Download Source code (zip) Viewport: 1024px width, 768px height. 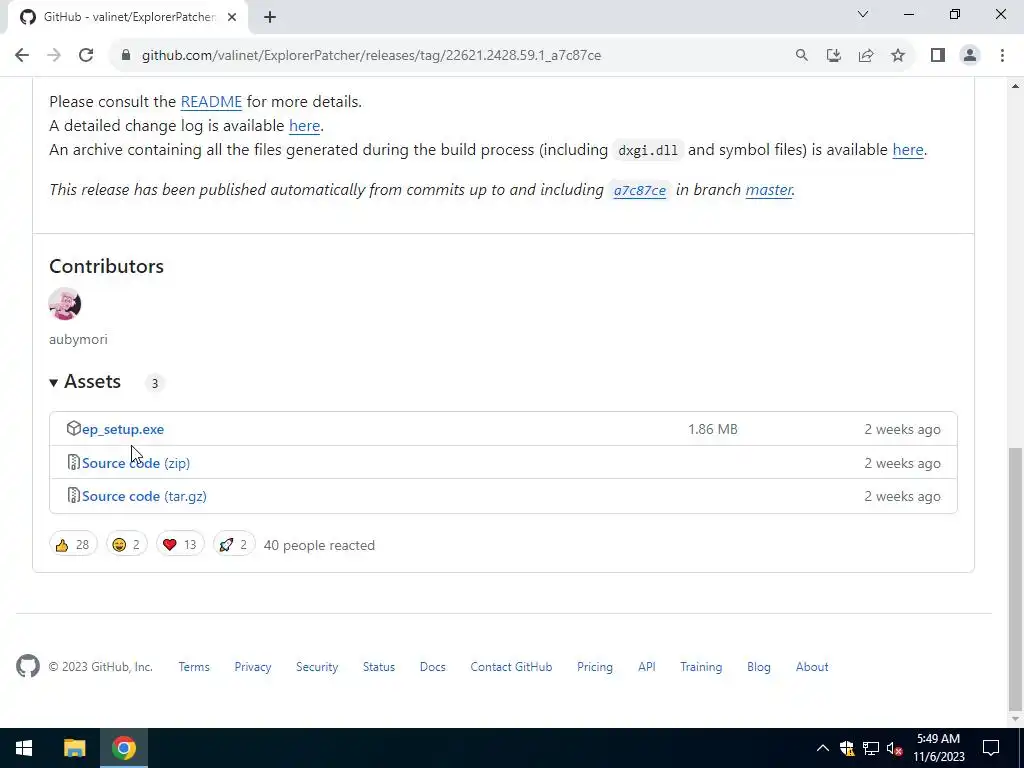click(136, 463)
